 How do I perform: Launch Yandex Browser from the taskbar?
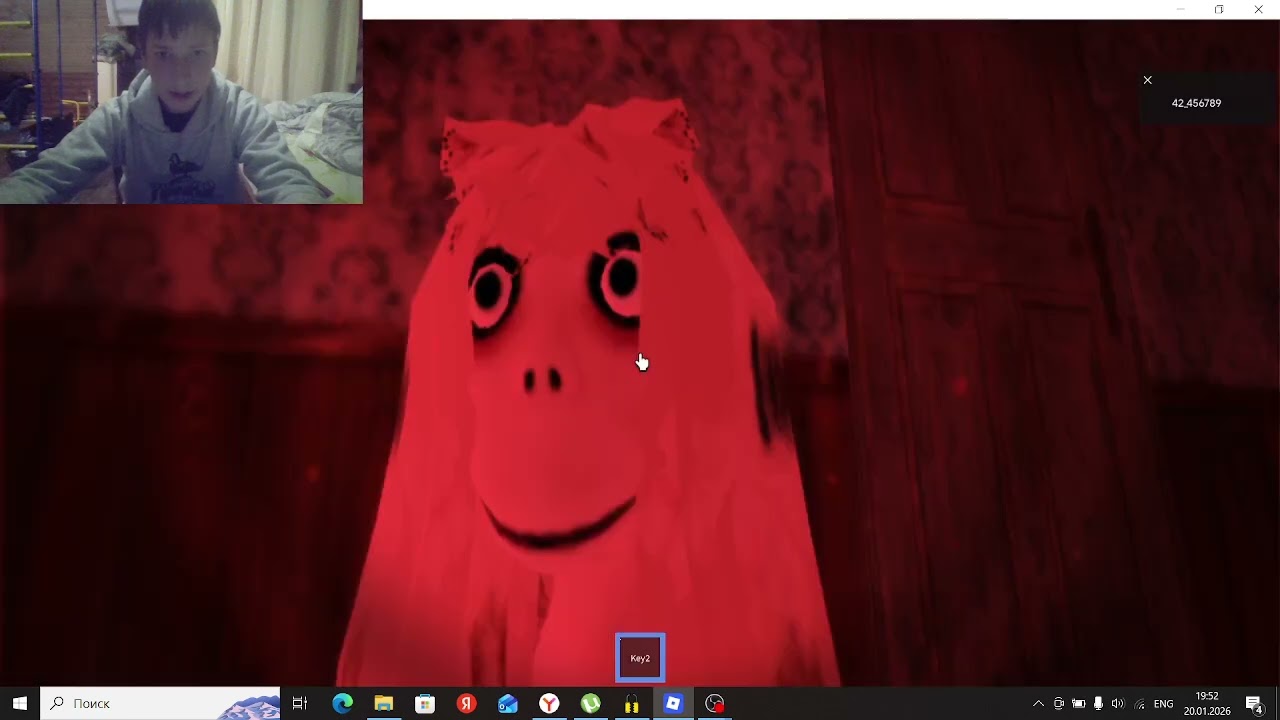point(549,704)
